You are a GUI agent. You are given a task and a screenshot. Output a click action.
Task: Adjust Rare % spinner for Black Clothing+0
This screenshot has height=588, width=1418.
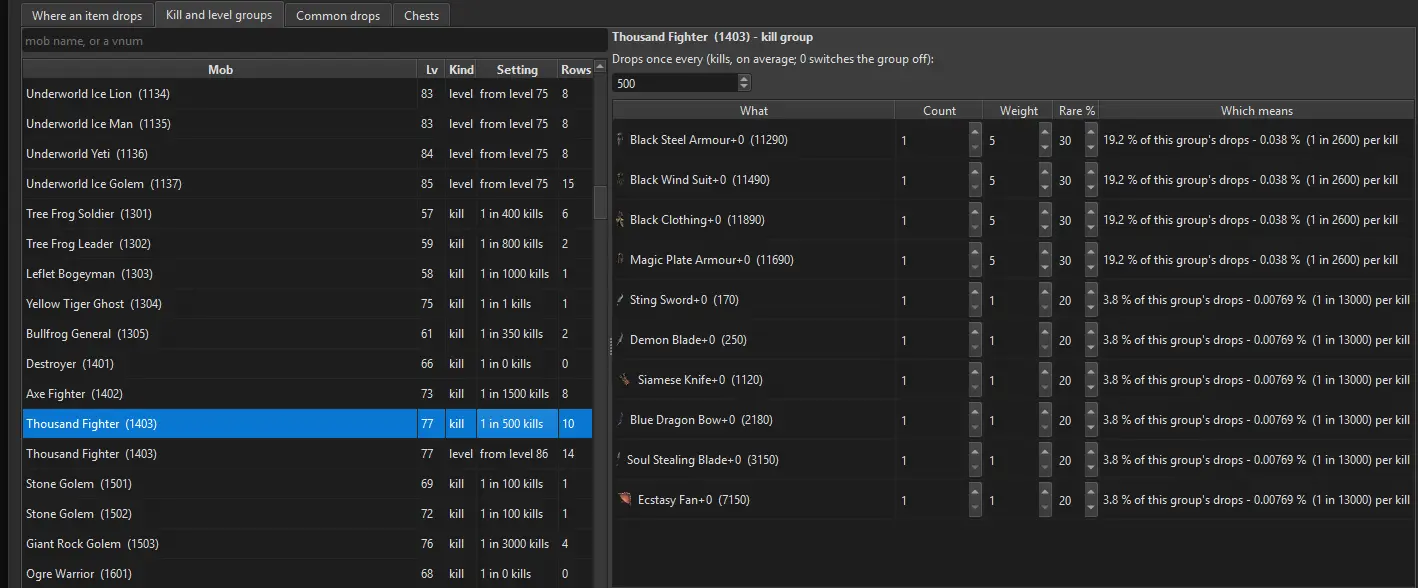(1091, 220)
